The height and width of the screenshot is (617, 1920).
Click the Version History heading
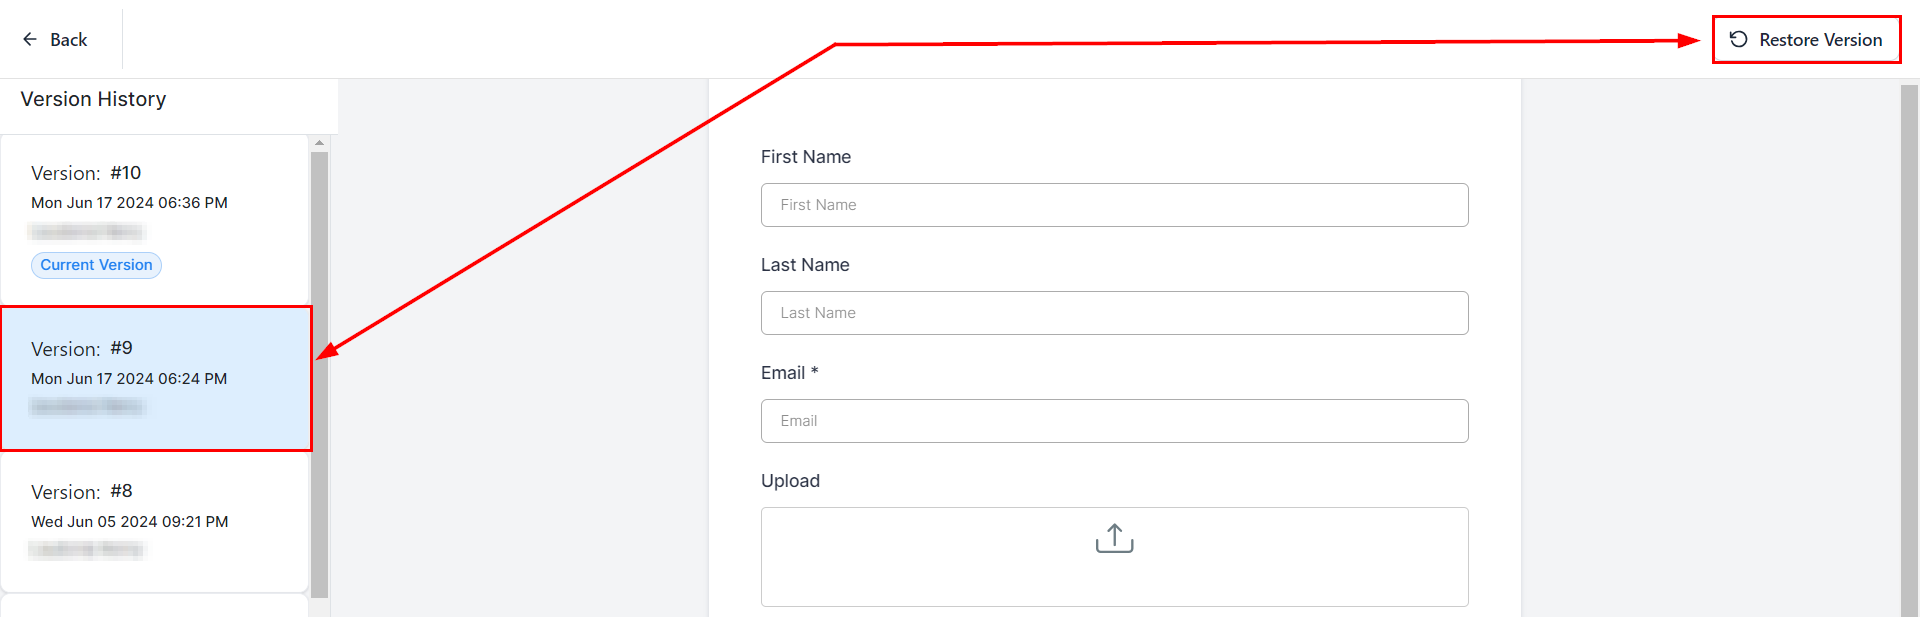[x=93, y=99]
